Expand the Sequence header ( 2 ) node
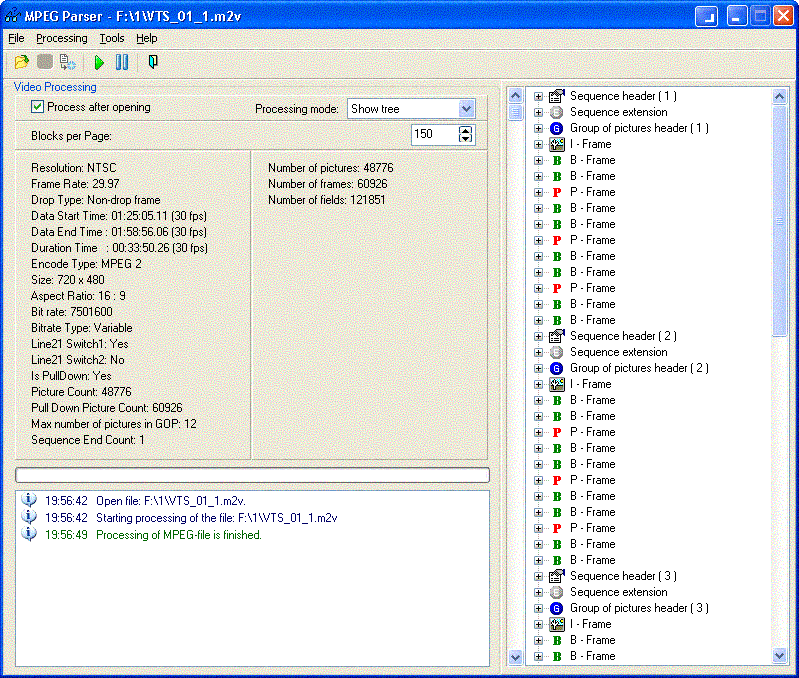This screenshot has width=799, height=678. tap(538, 336)
